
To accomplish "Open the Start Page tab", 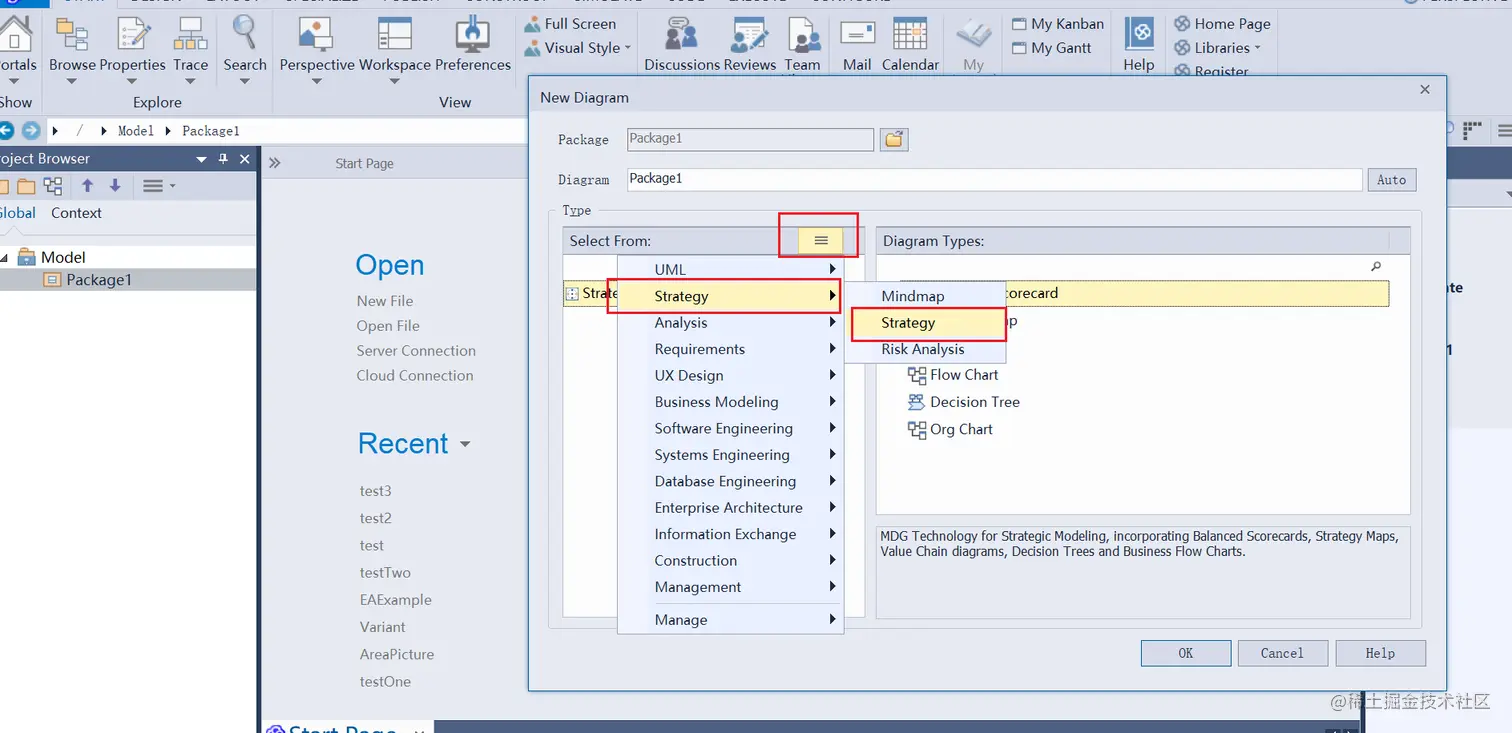I will pos(364,164).
